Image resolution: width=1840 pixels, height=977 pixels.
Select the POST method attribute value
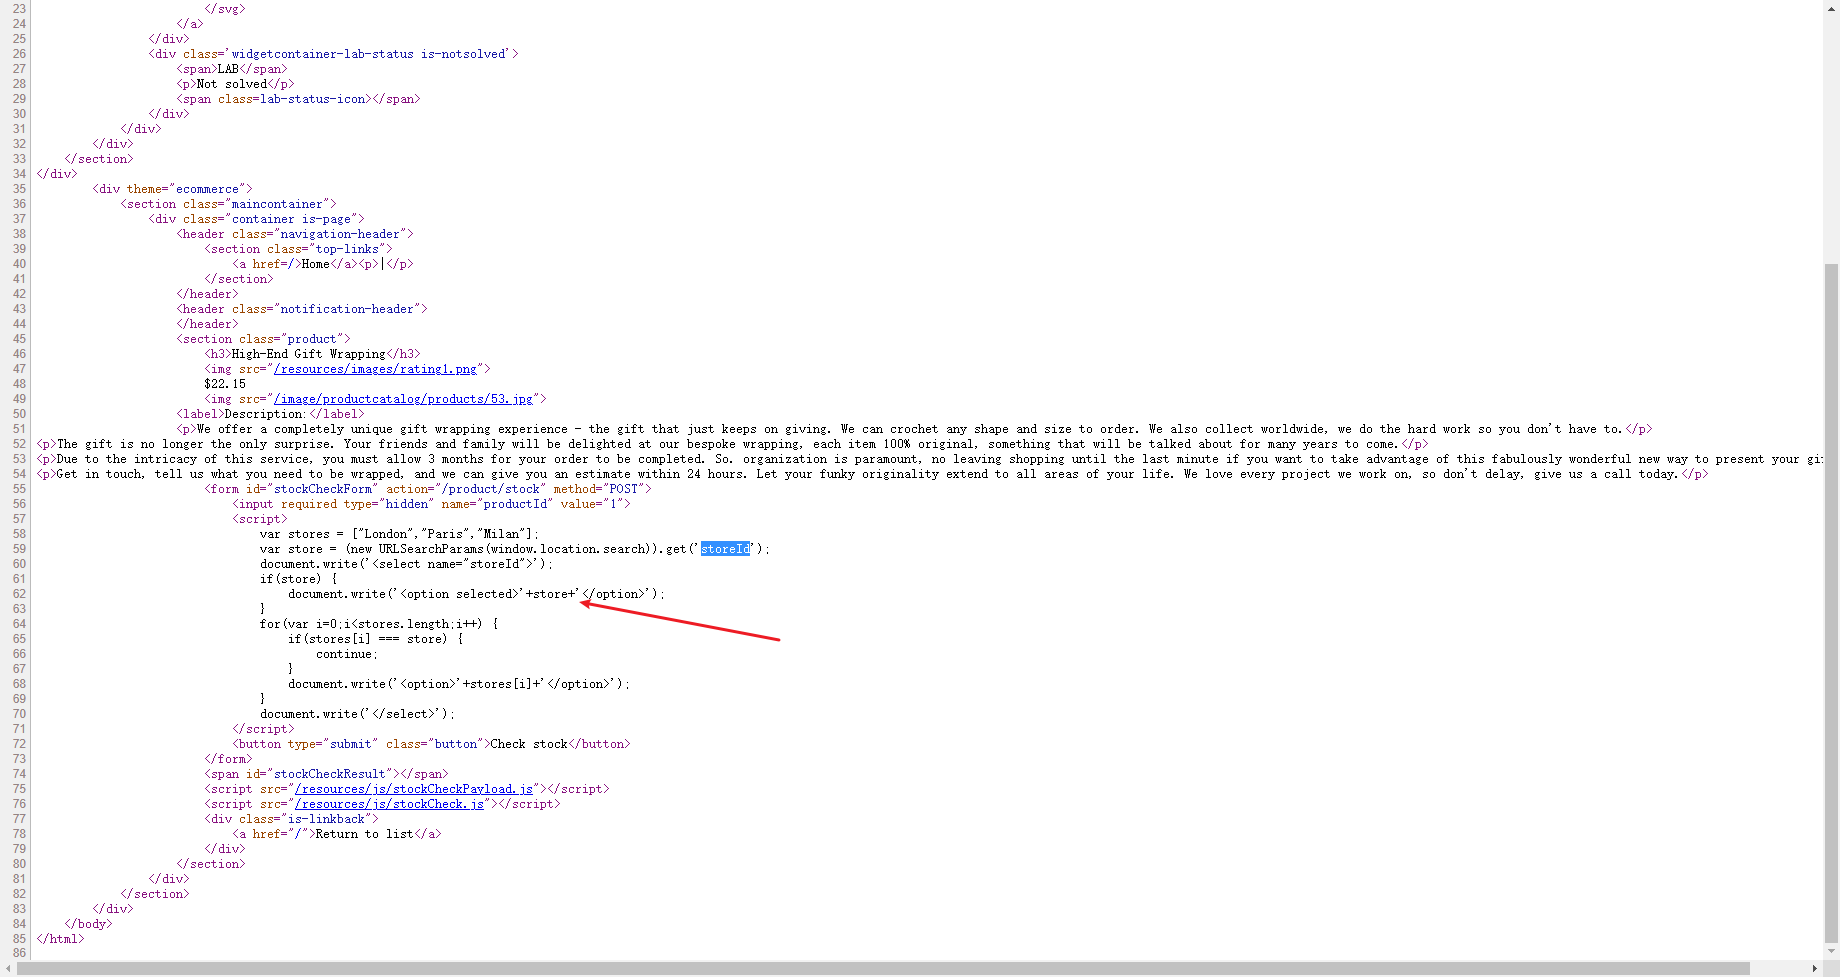pyautogui.click(x=625, y=488)
